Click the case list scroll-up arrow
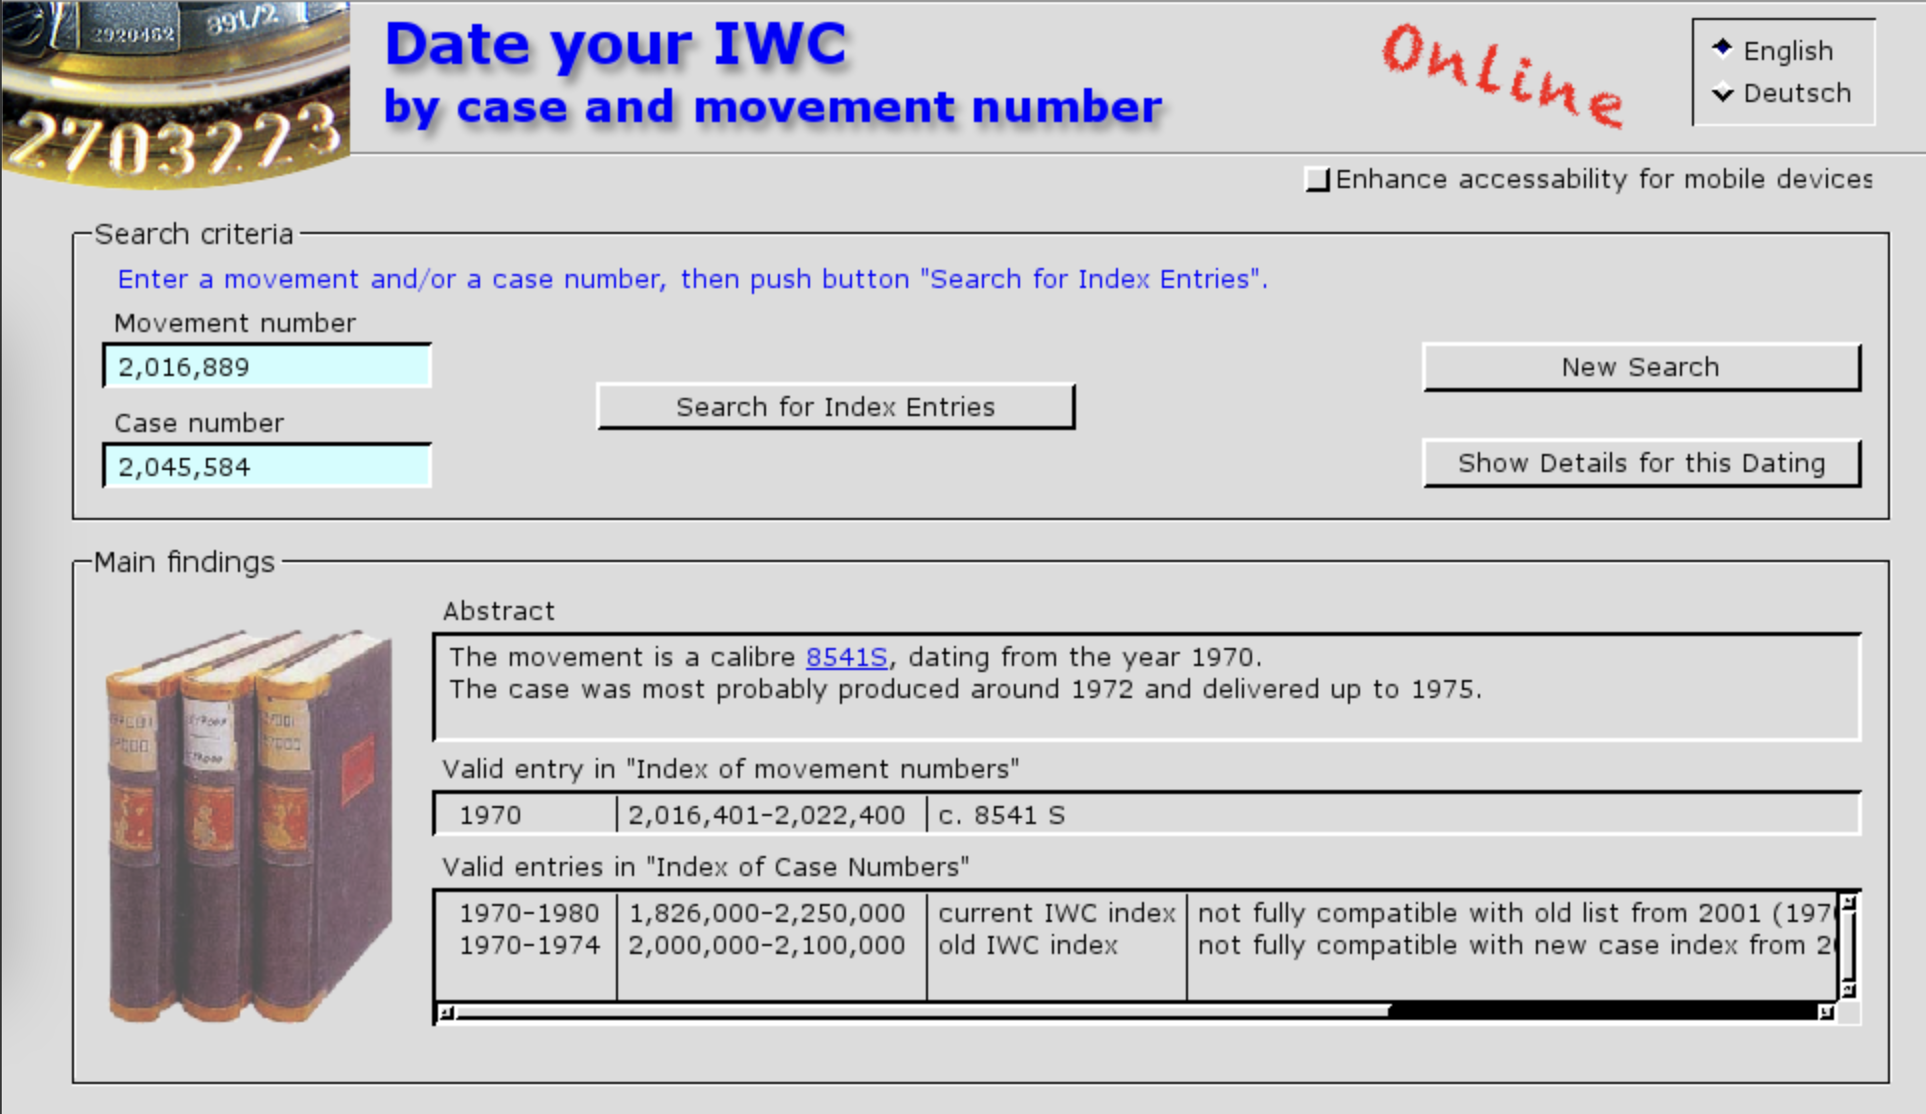 [x=1848, y=903]
